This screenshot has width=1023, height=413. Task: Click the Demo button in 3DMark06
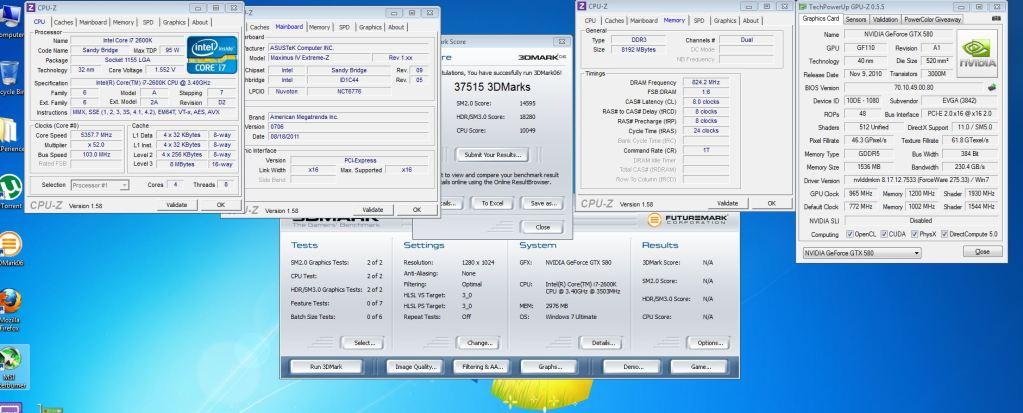[632, 367]
